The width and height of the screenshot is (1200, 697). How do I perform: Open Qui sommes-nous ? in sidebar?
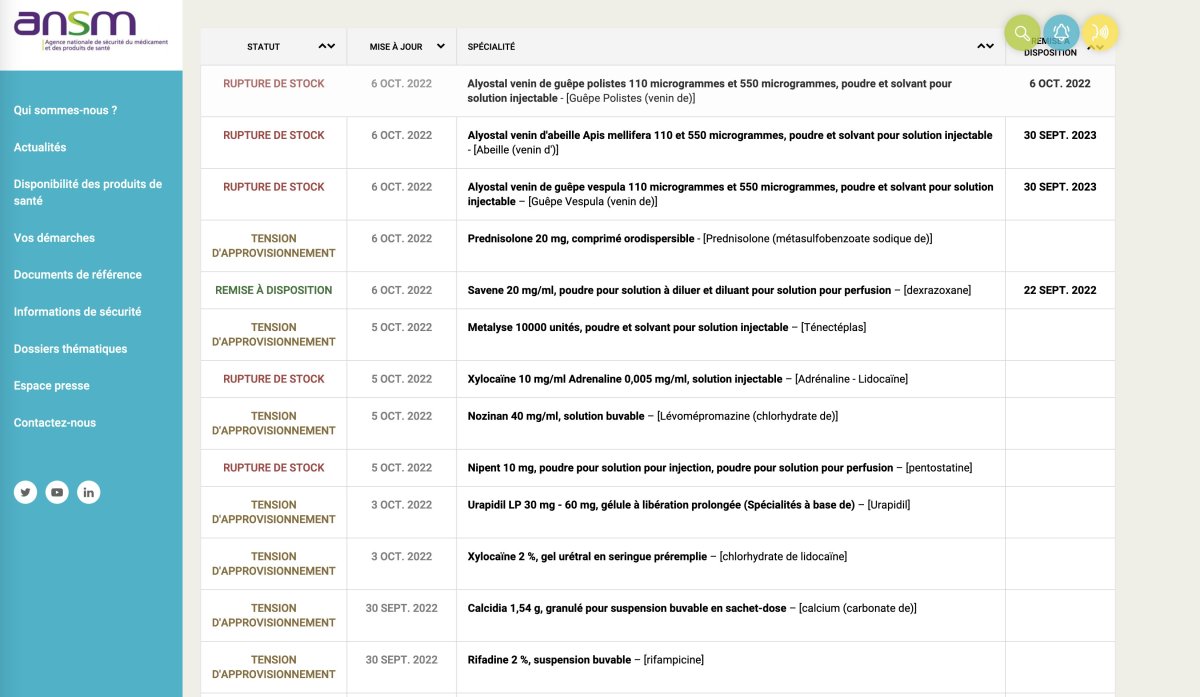pos(66,110)
